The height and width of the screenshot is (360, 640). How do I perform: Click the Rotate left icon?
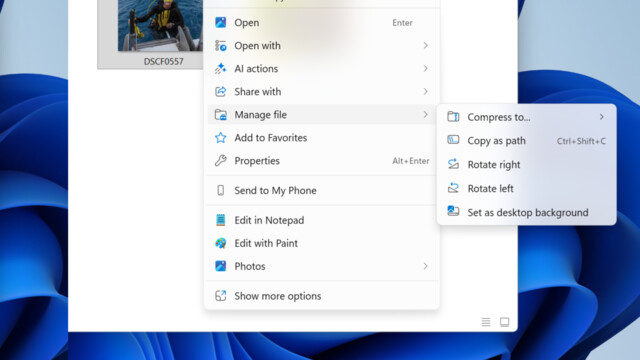click(453, 188)
